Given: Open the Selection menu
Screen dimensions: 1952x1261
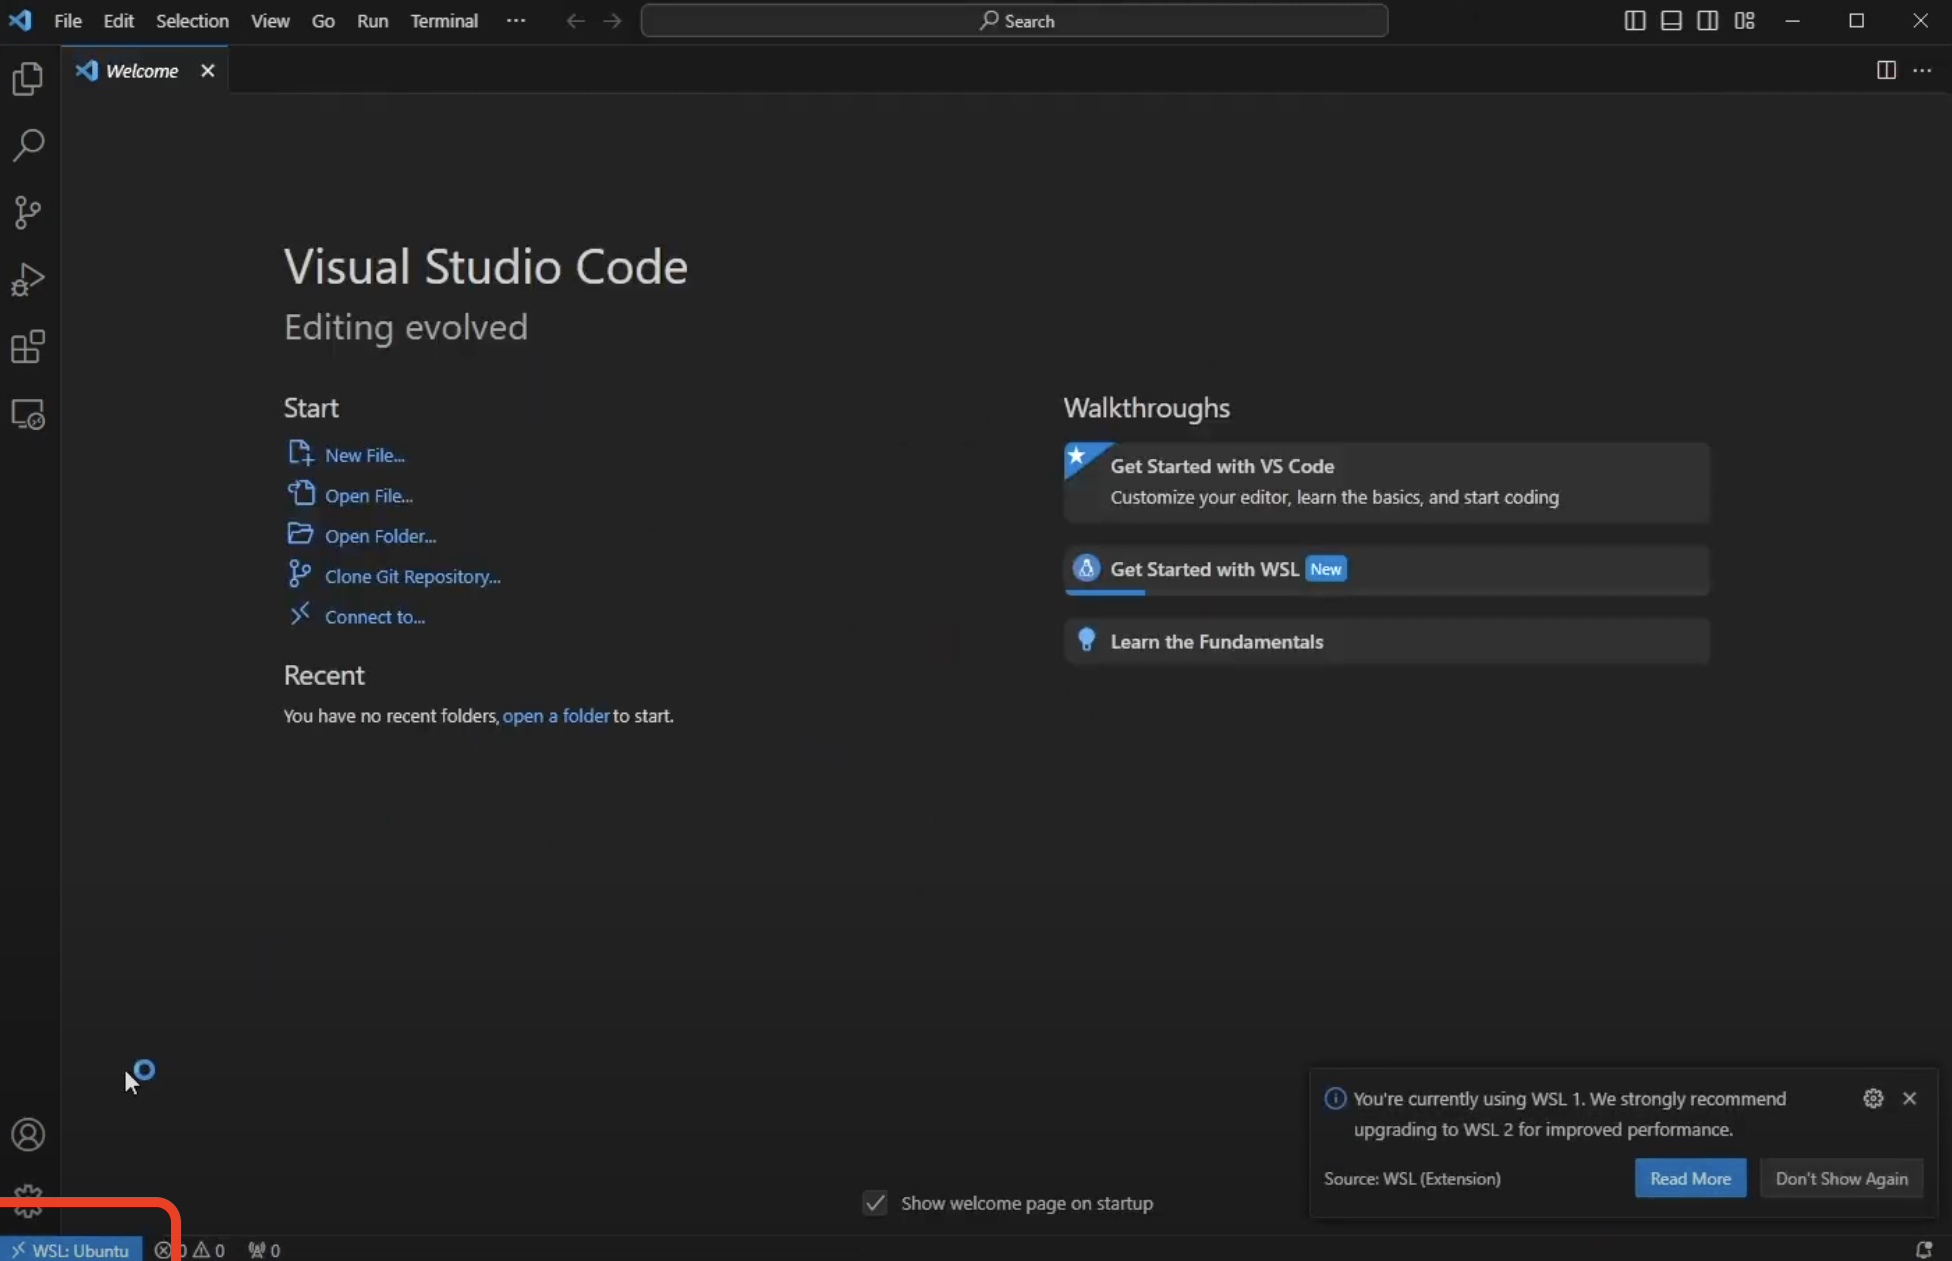Looking at the screenshot, I should [192, 21].
